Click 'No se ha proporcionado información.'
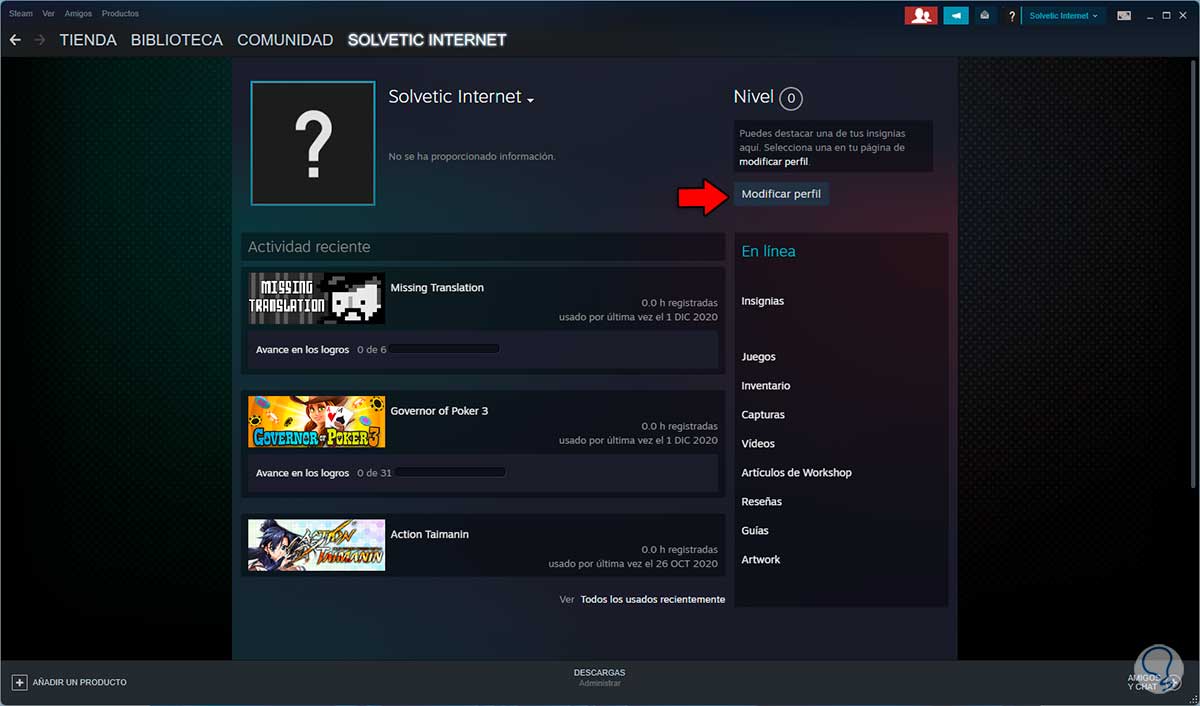 tap(471, 156)
